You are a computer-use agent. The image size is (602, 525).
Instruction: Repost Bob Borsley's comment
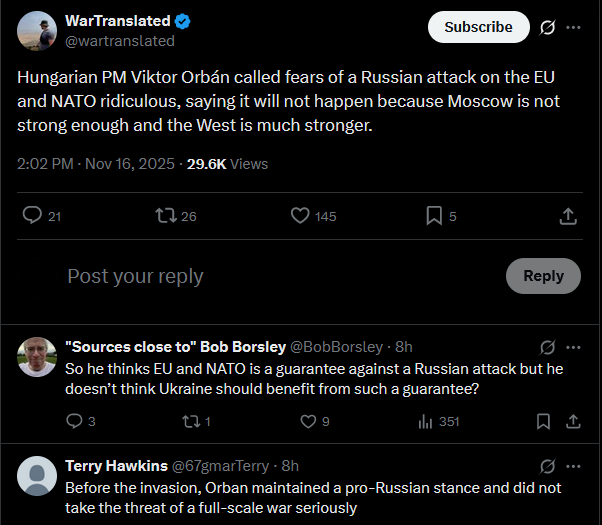(x=187, y=421)
